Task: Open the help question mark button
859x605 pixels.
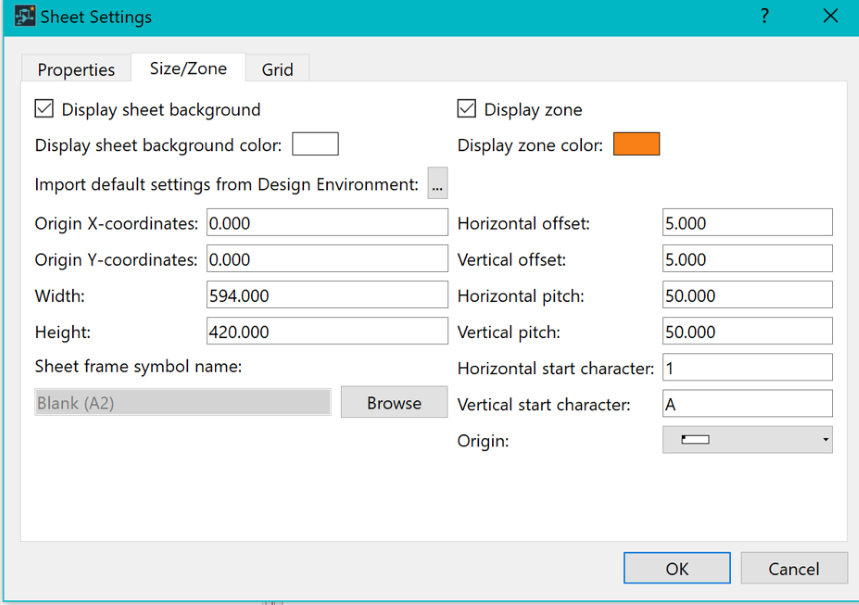Action: click(x=765, y=16)
